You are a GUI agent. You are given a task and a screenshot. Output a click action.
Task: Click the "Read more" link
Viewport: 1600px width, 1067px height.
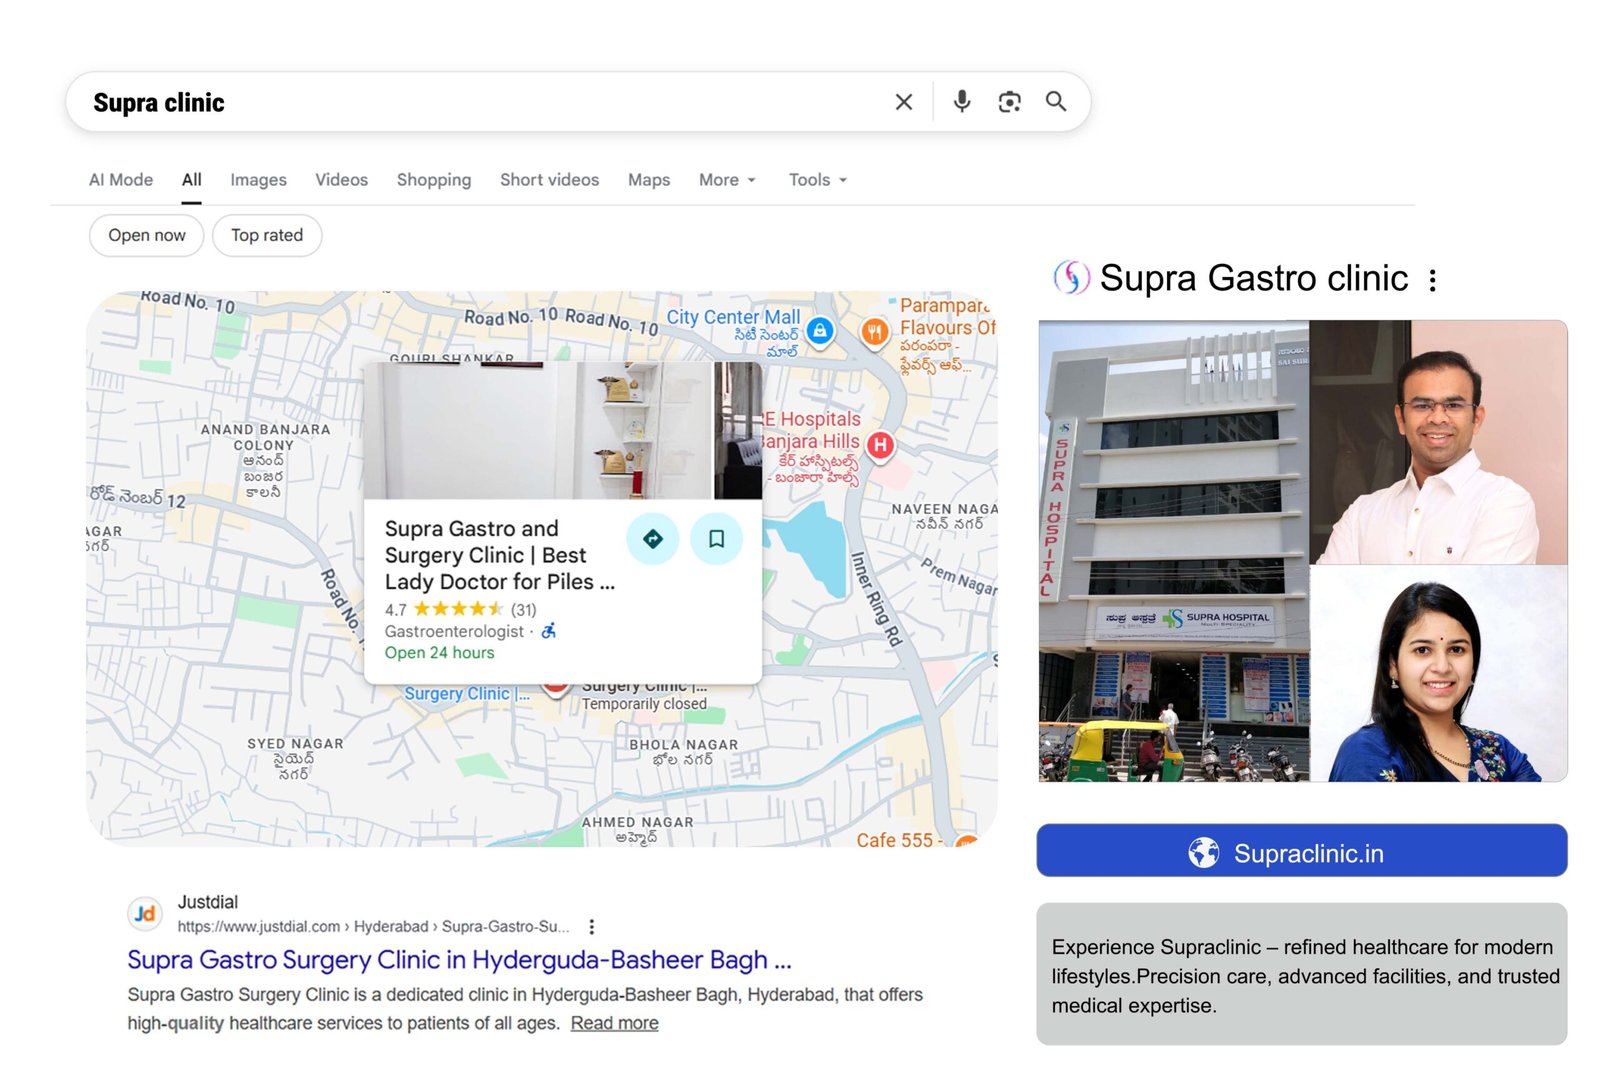(613, 1022)
